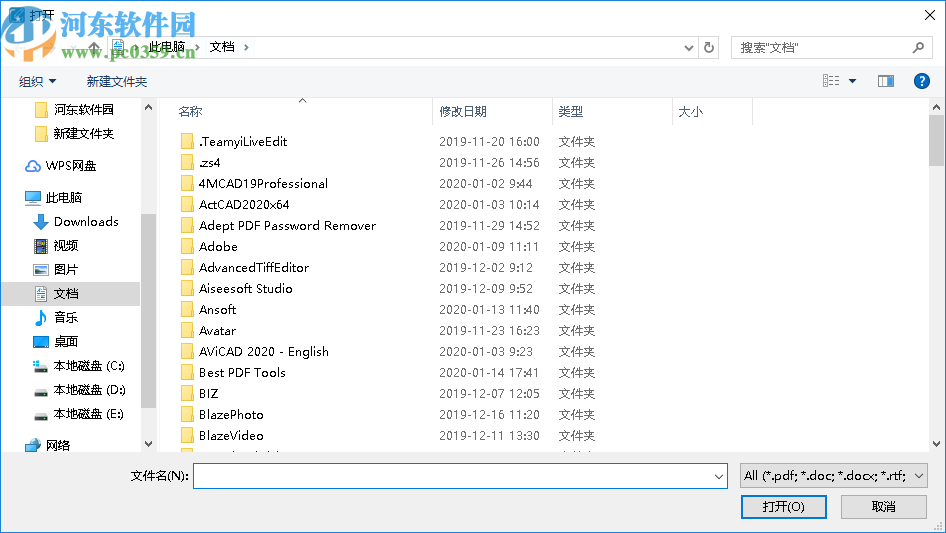The image size is (946, 533).
Task: Open WPS网盘 in the sidebar
Action: coord(71,165)
